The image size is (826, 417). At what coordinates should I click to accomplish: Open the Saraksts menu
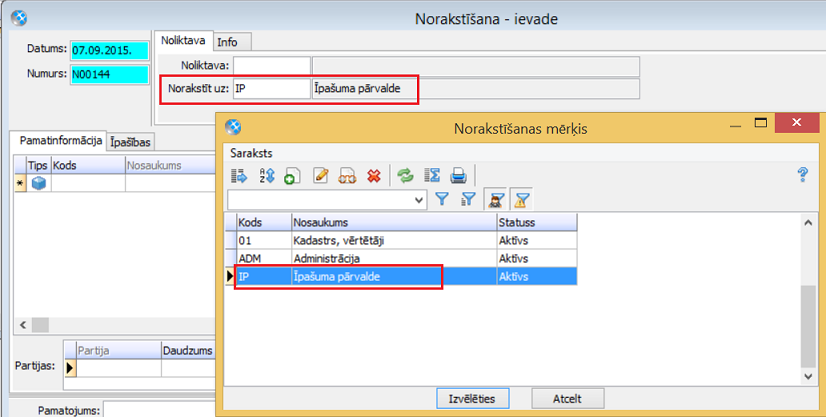click(x=251, y=153)
